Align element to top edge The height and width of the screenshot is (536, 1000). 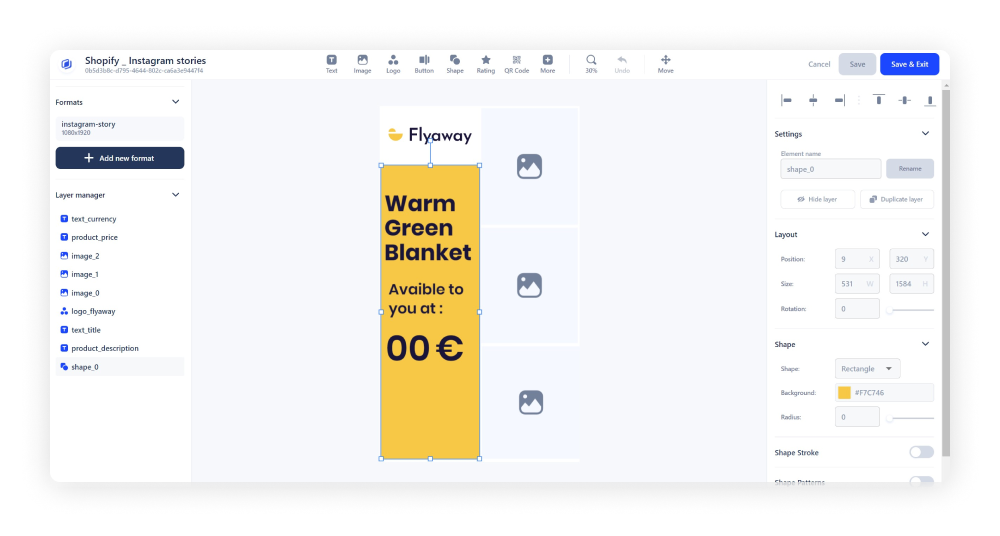coord(879,100)
